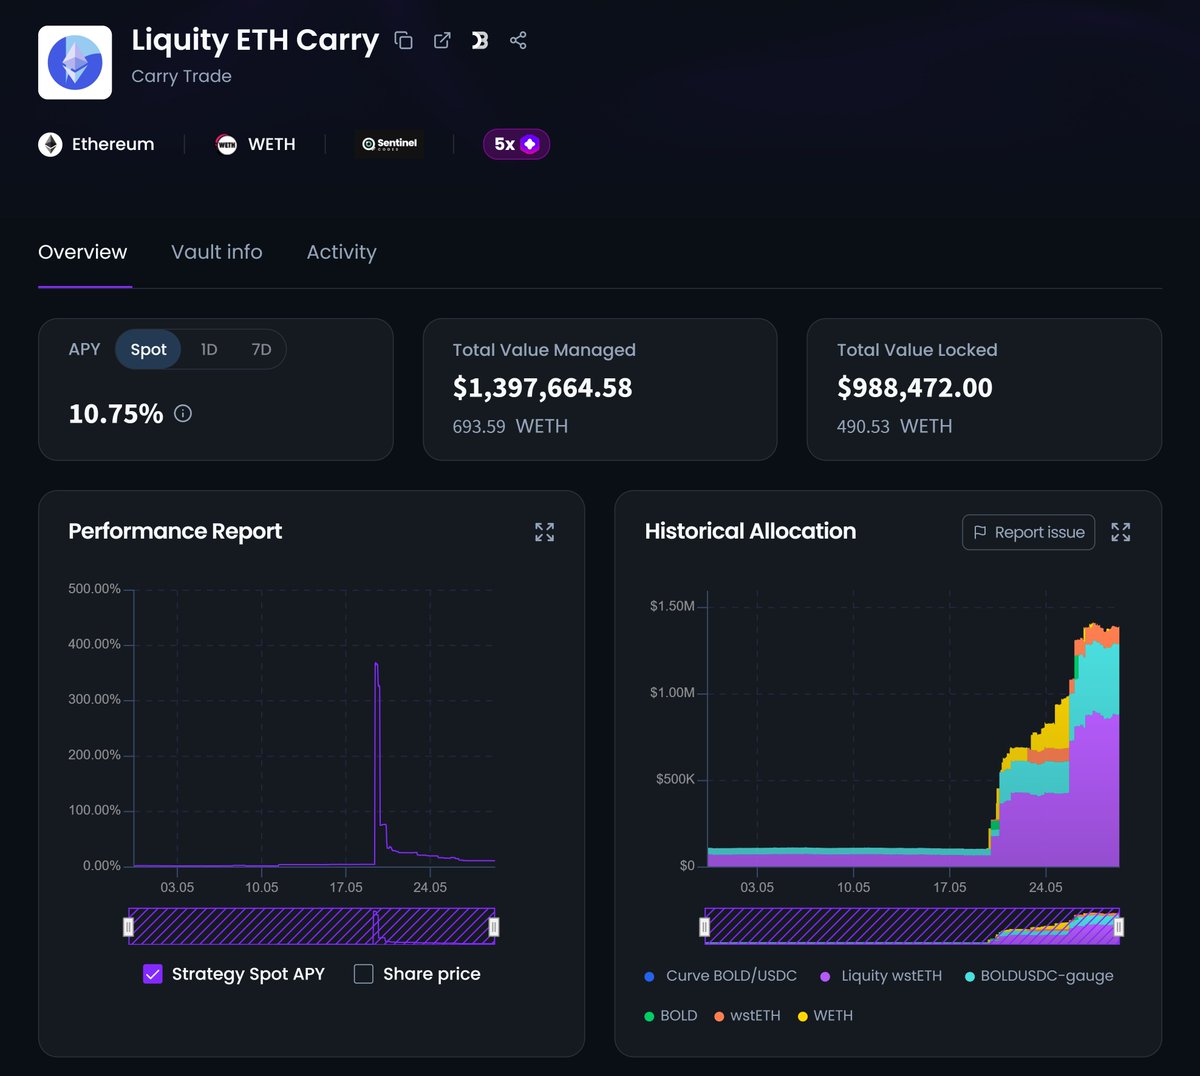Click the left handle of the Historical Allocation range slider
This screenshot has width=1200, height=1076.
click(x=705, y=927)
